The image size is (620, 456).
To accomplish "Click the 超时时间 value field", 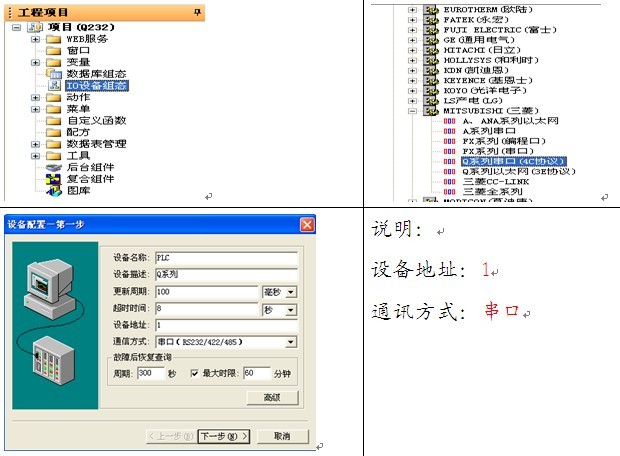I will pos(207,309).
